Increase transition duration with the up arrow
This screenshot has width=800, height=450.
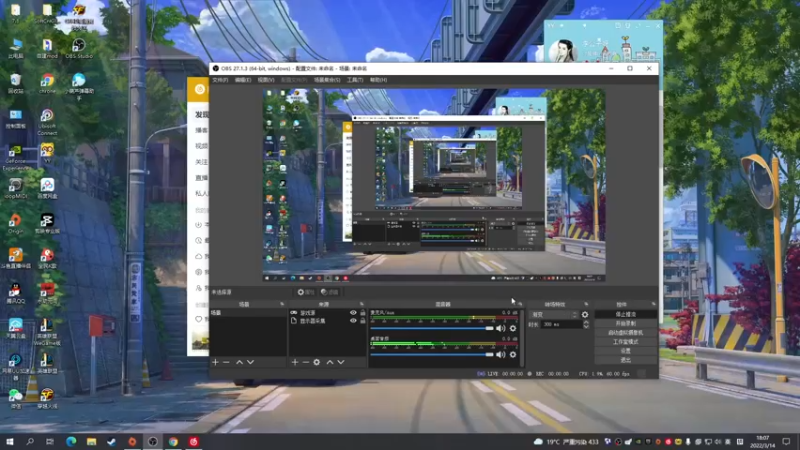pos(586,322)
